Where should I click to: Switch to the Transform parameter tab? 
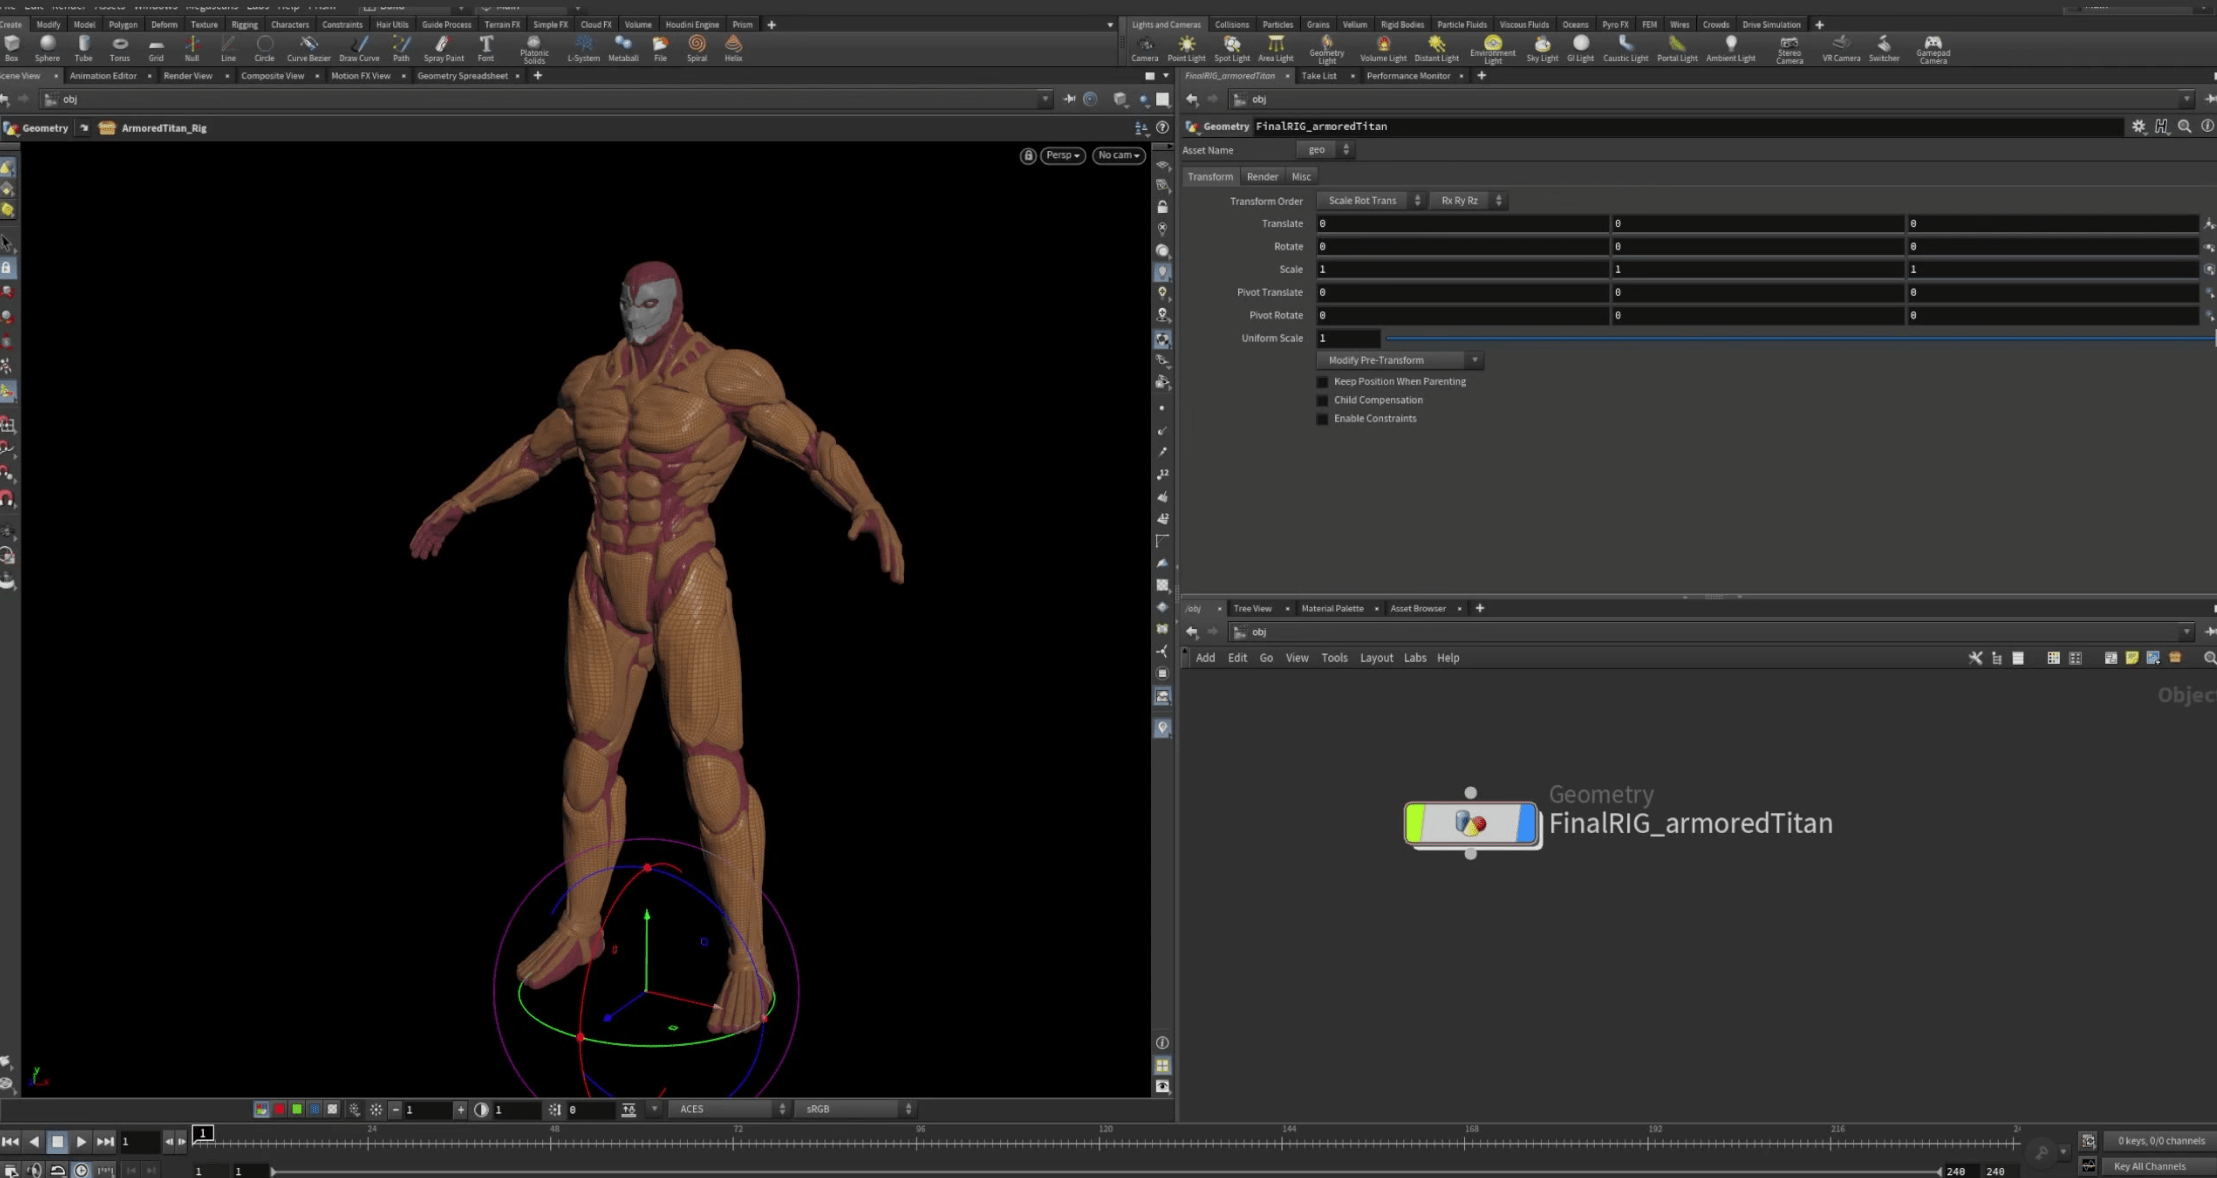coord(1210,177)
